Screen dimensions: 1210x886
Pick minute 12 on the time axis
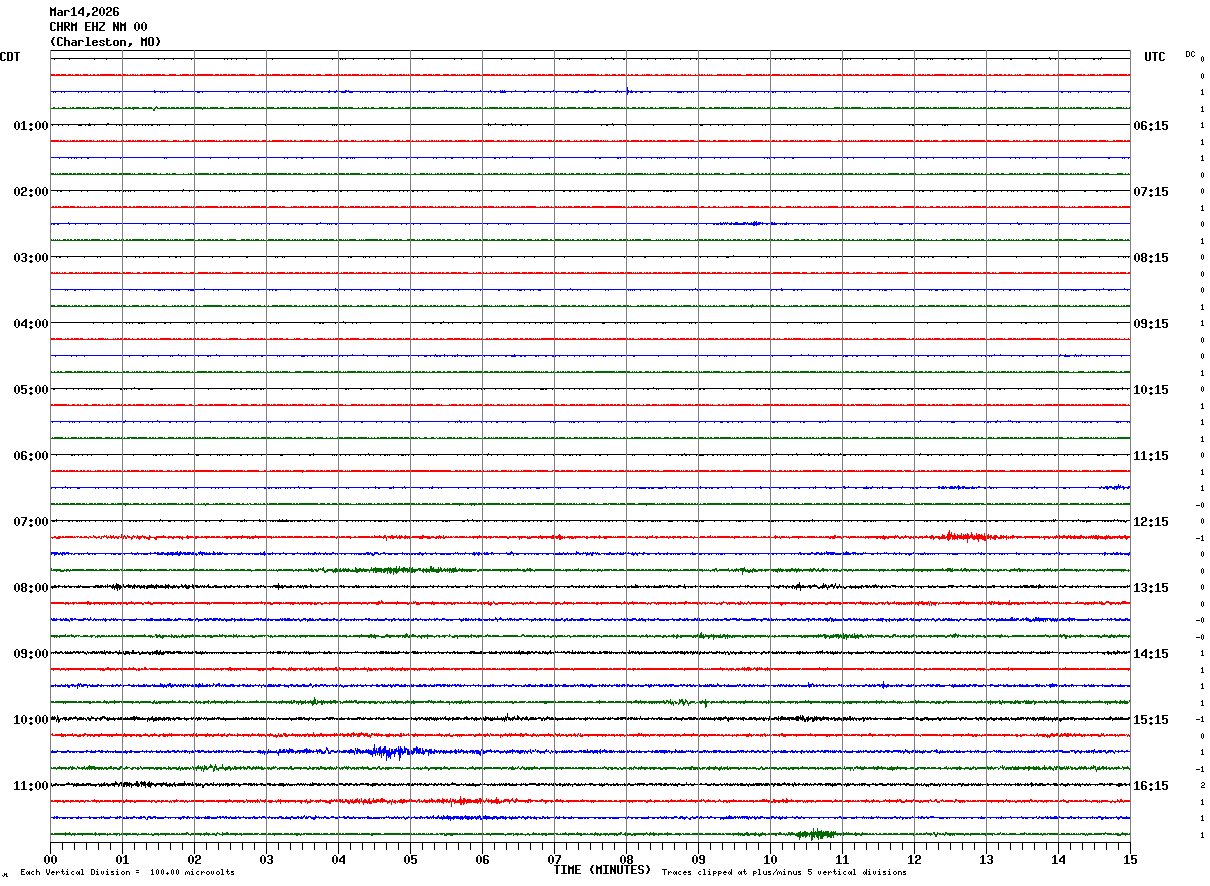[x=914, y=859]
